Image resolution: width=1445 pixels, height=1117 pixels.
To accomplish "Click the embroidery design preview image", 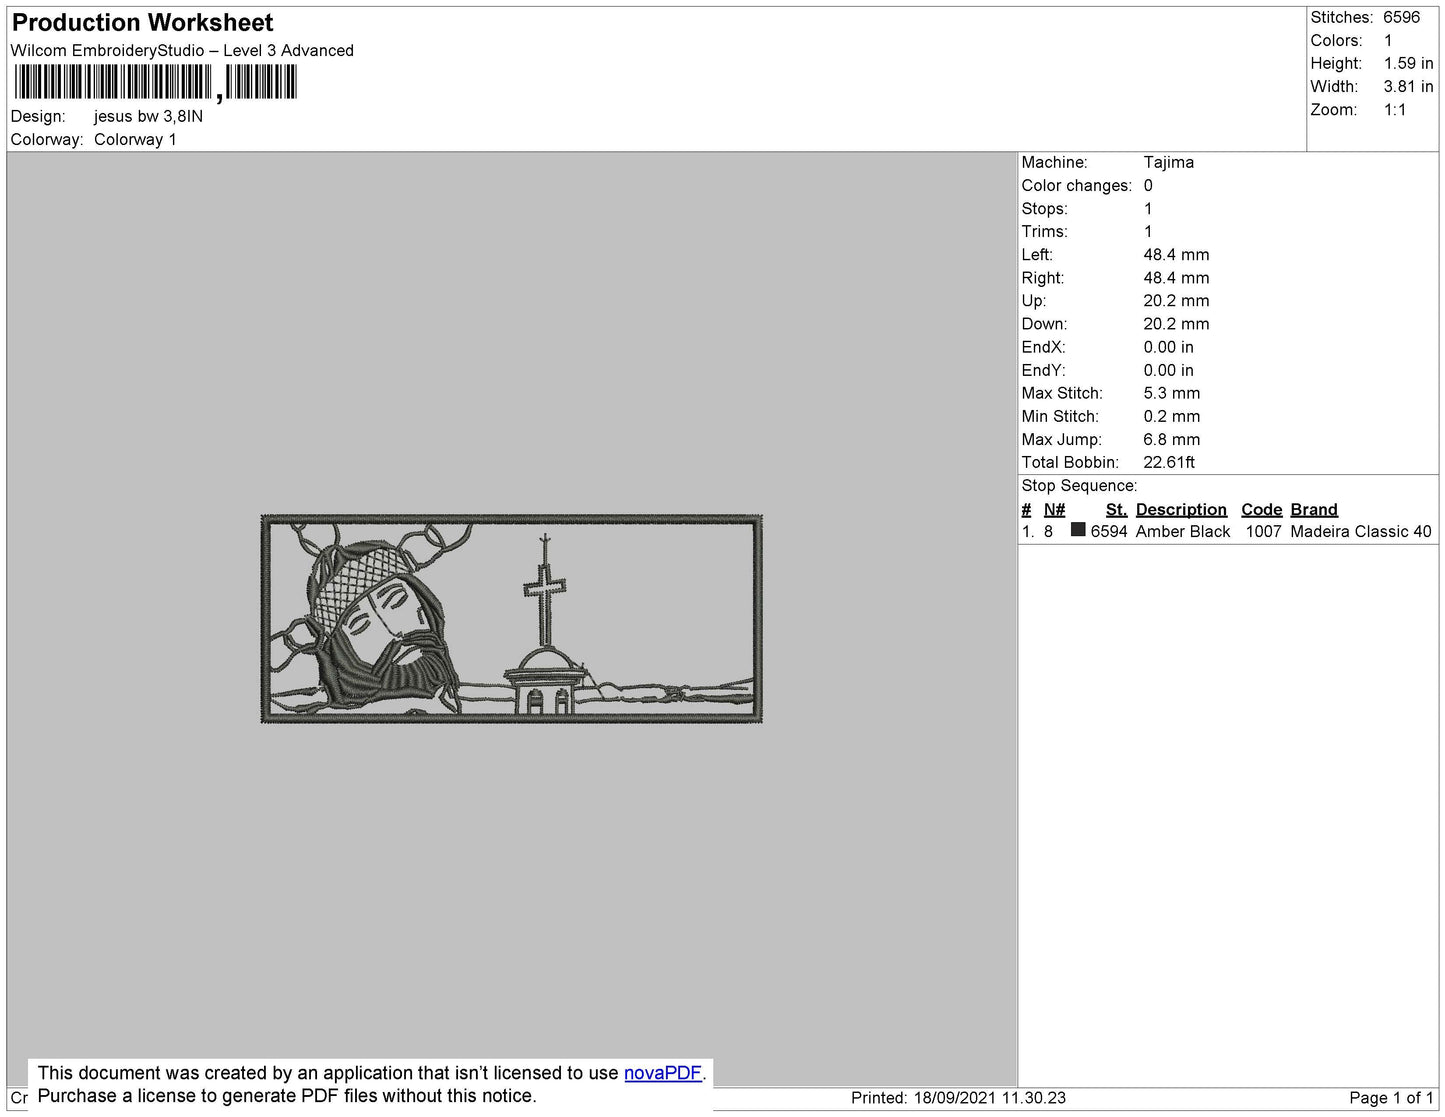I will click(511, 619).
